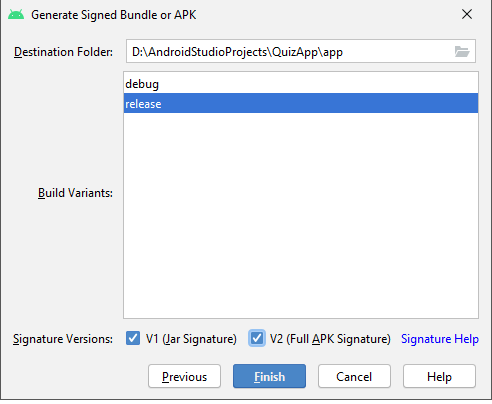492x404 pixels.
Task: Click the Android logo in title bar
Action: [x=16, y=15]
